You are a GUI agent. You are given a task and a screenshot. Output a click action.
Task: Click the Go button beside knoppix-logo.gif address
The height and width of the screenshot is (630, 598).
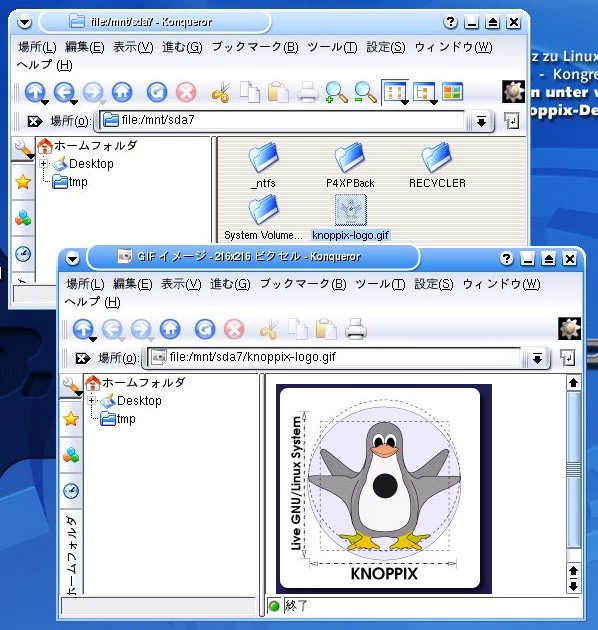click(567, 357)
